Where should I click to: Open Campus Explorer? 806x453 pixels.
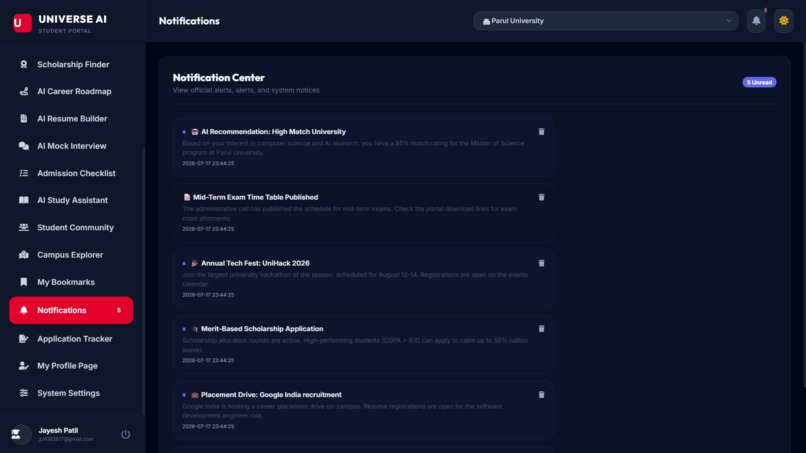click(x=71, y=255)
